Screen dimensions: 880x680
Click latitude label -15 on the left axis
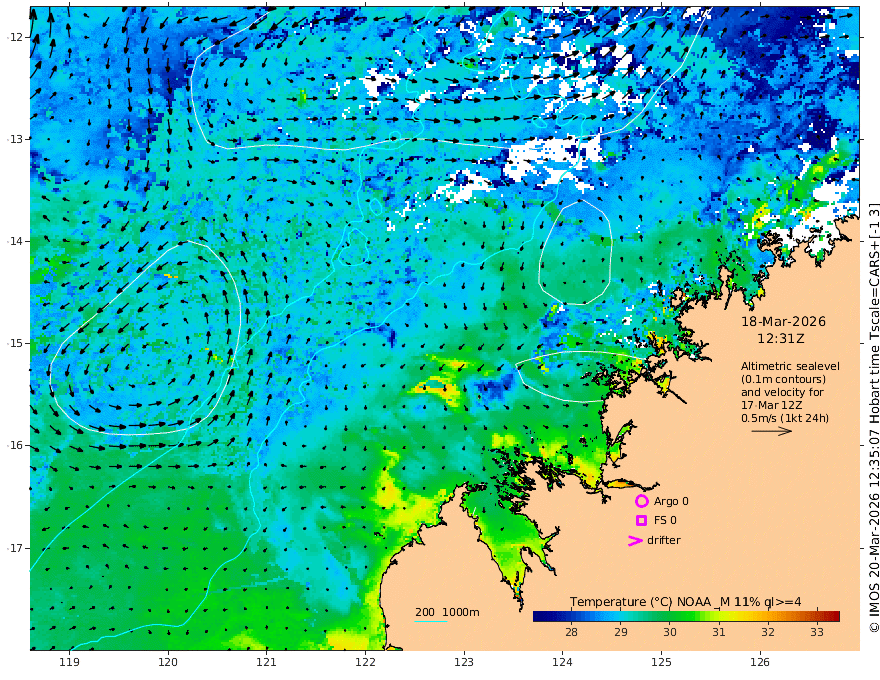point(15,343)
